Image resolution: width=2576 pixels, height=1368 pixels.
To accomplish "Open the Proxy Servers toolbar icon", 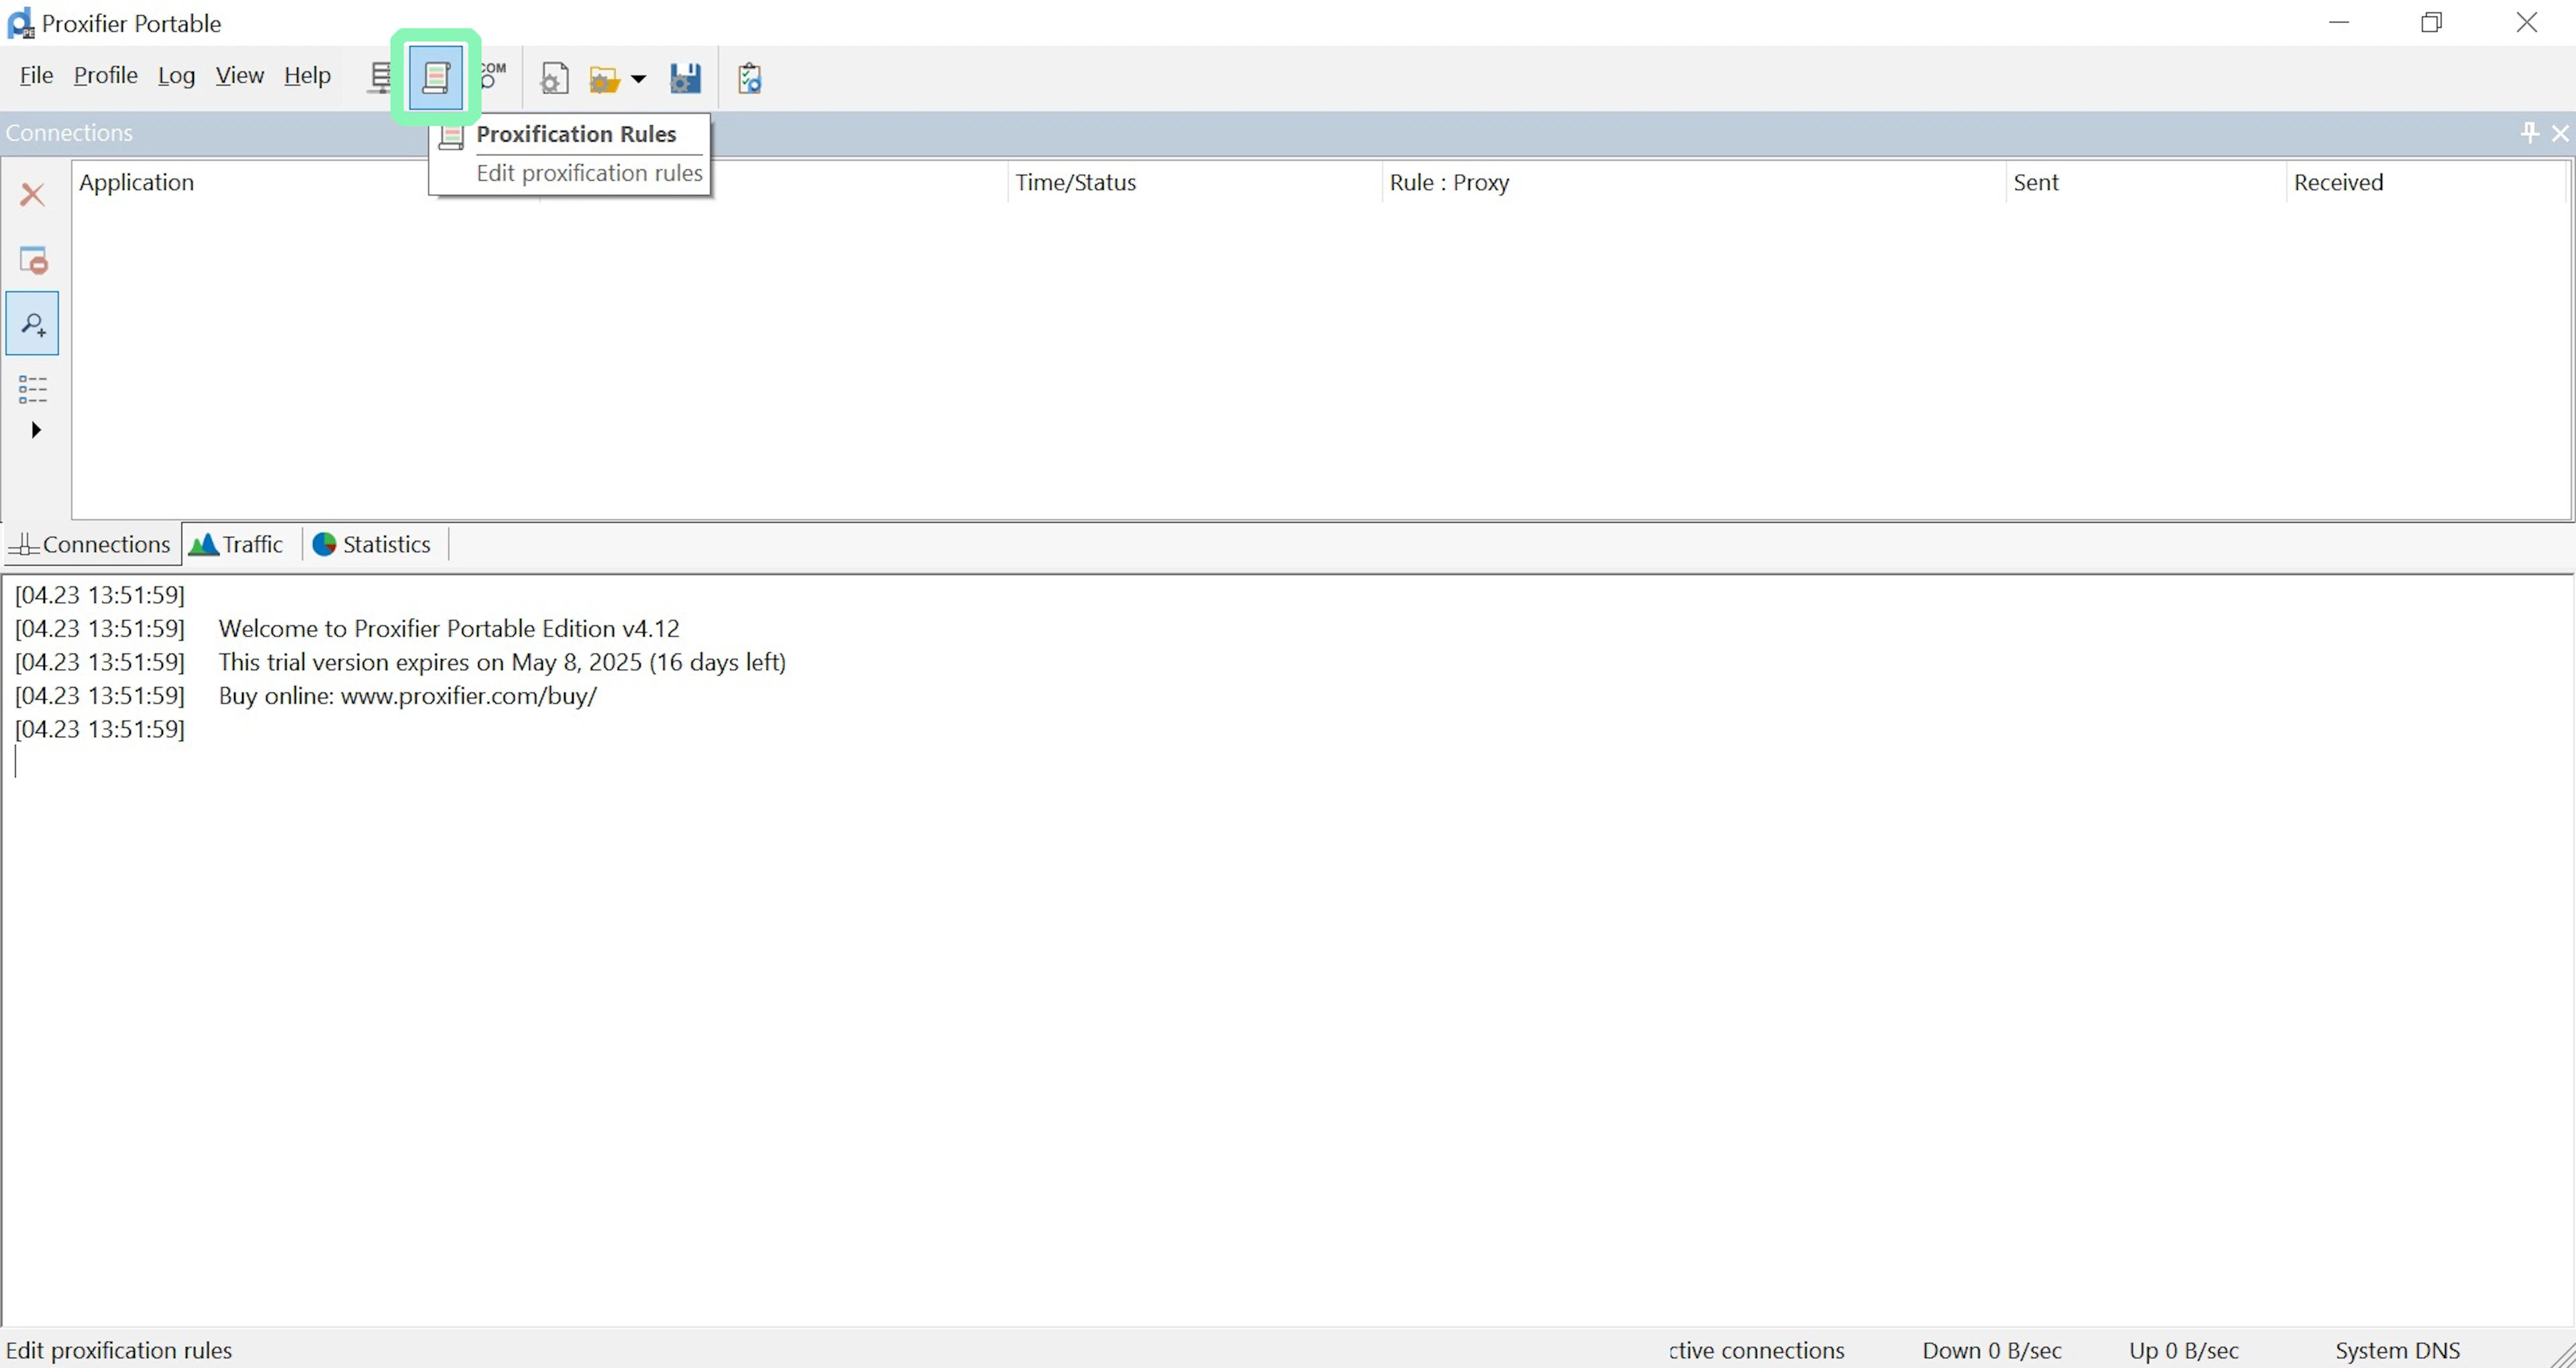I will pyautogui.click(x=381, y=78).
